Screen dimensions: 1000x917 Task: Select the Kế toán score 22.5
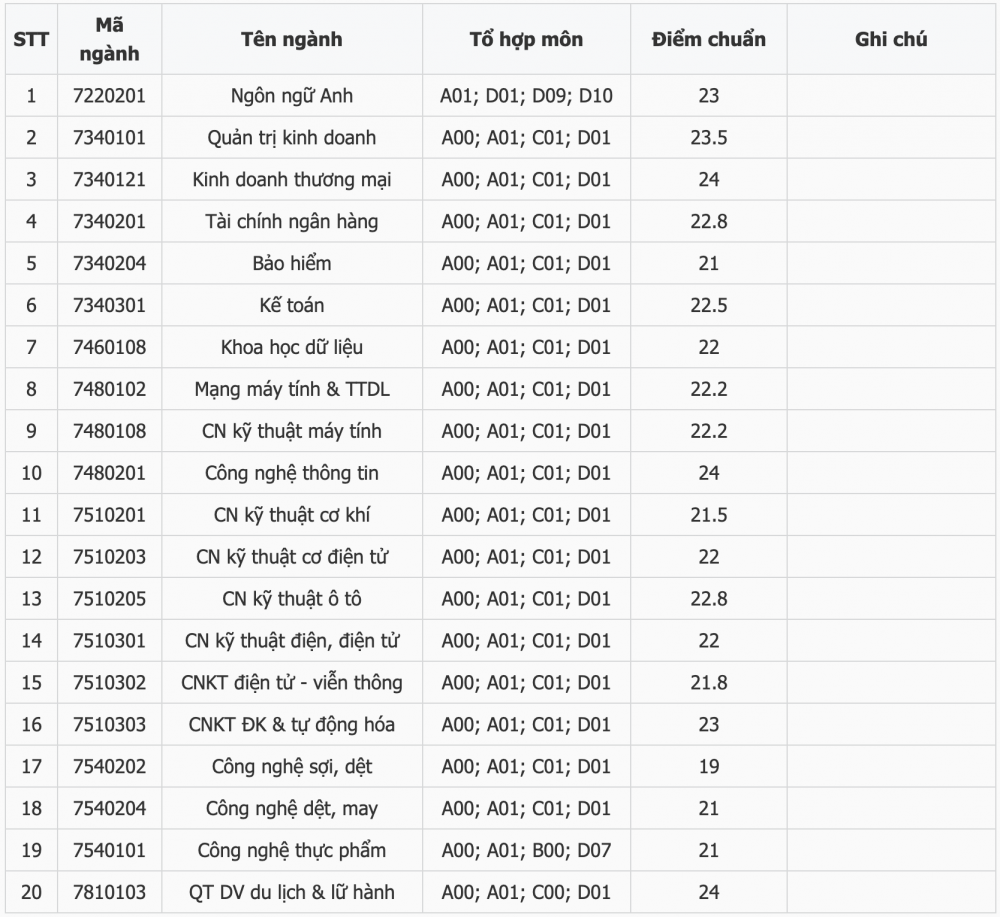point(709,305)
